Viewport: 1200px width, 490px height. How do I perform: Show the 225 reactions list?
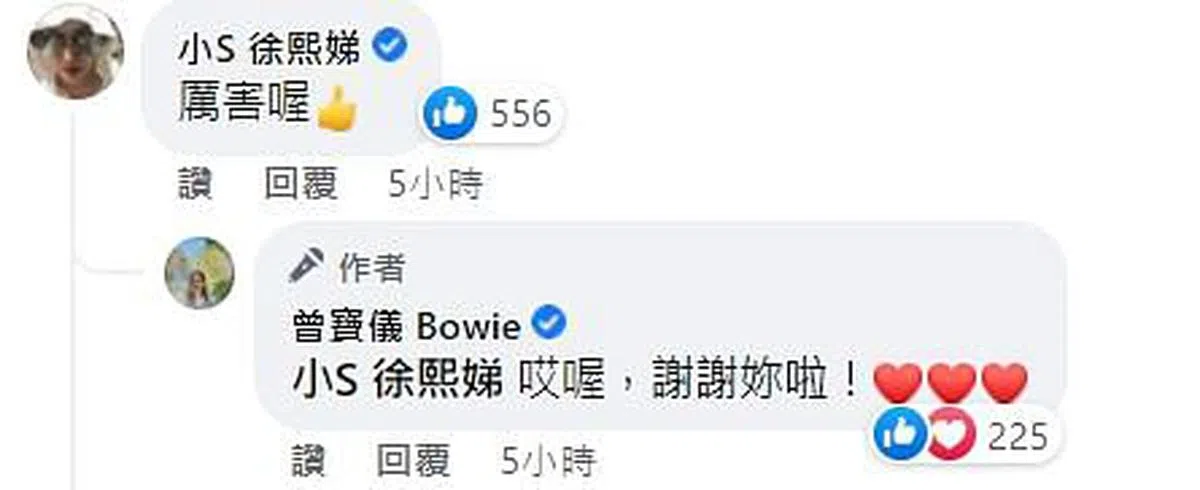coord(1016,436)
